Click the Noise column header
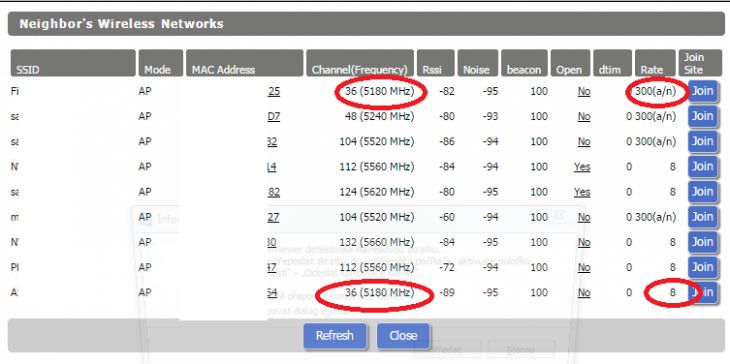Viewport: 730px width, 364px height. 478,63
